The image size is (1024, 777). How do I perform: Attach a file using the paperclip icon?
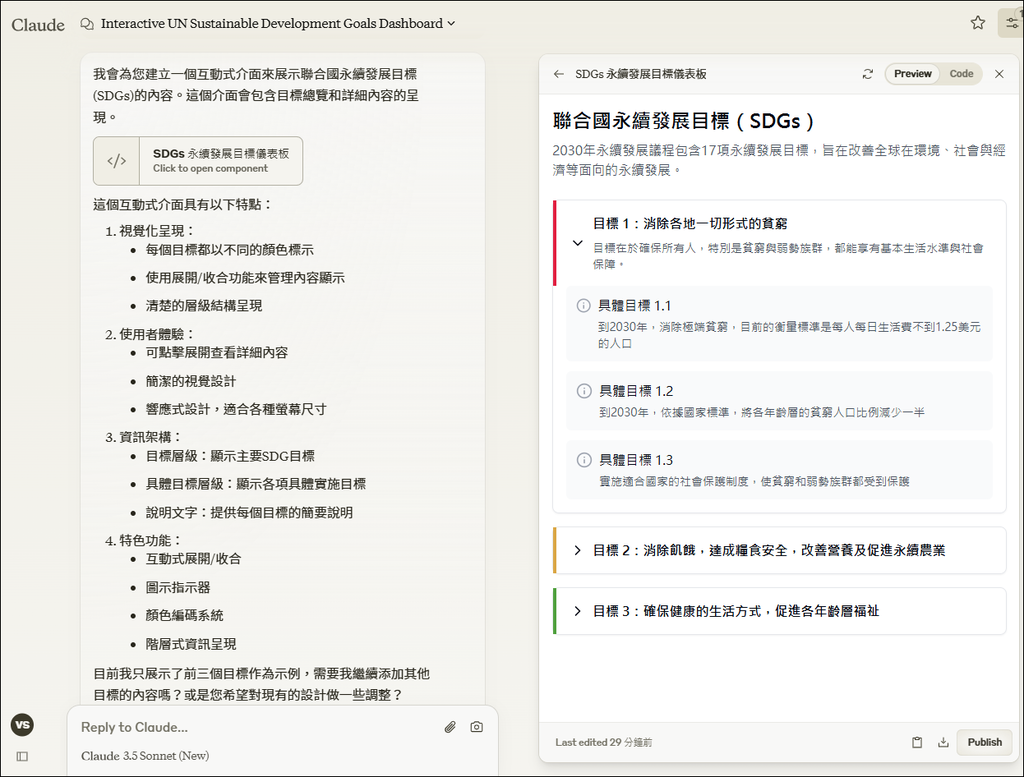449,727
